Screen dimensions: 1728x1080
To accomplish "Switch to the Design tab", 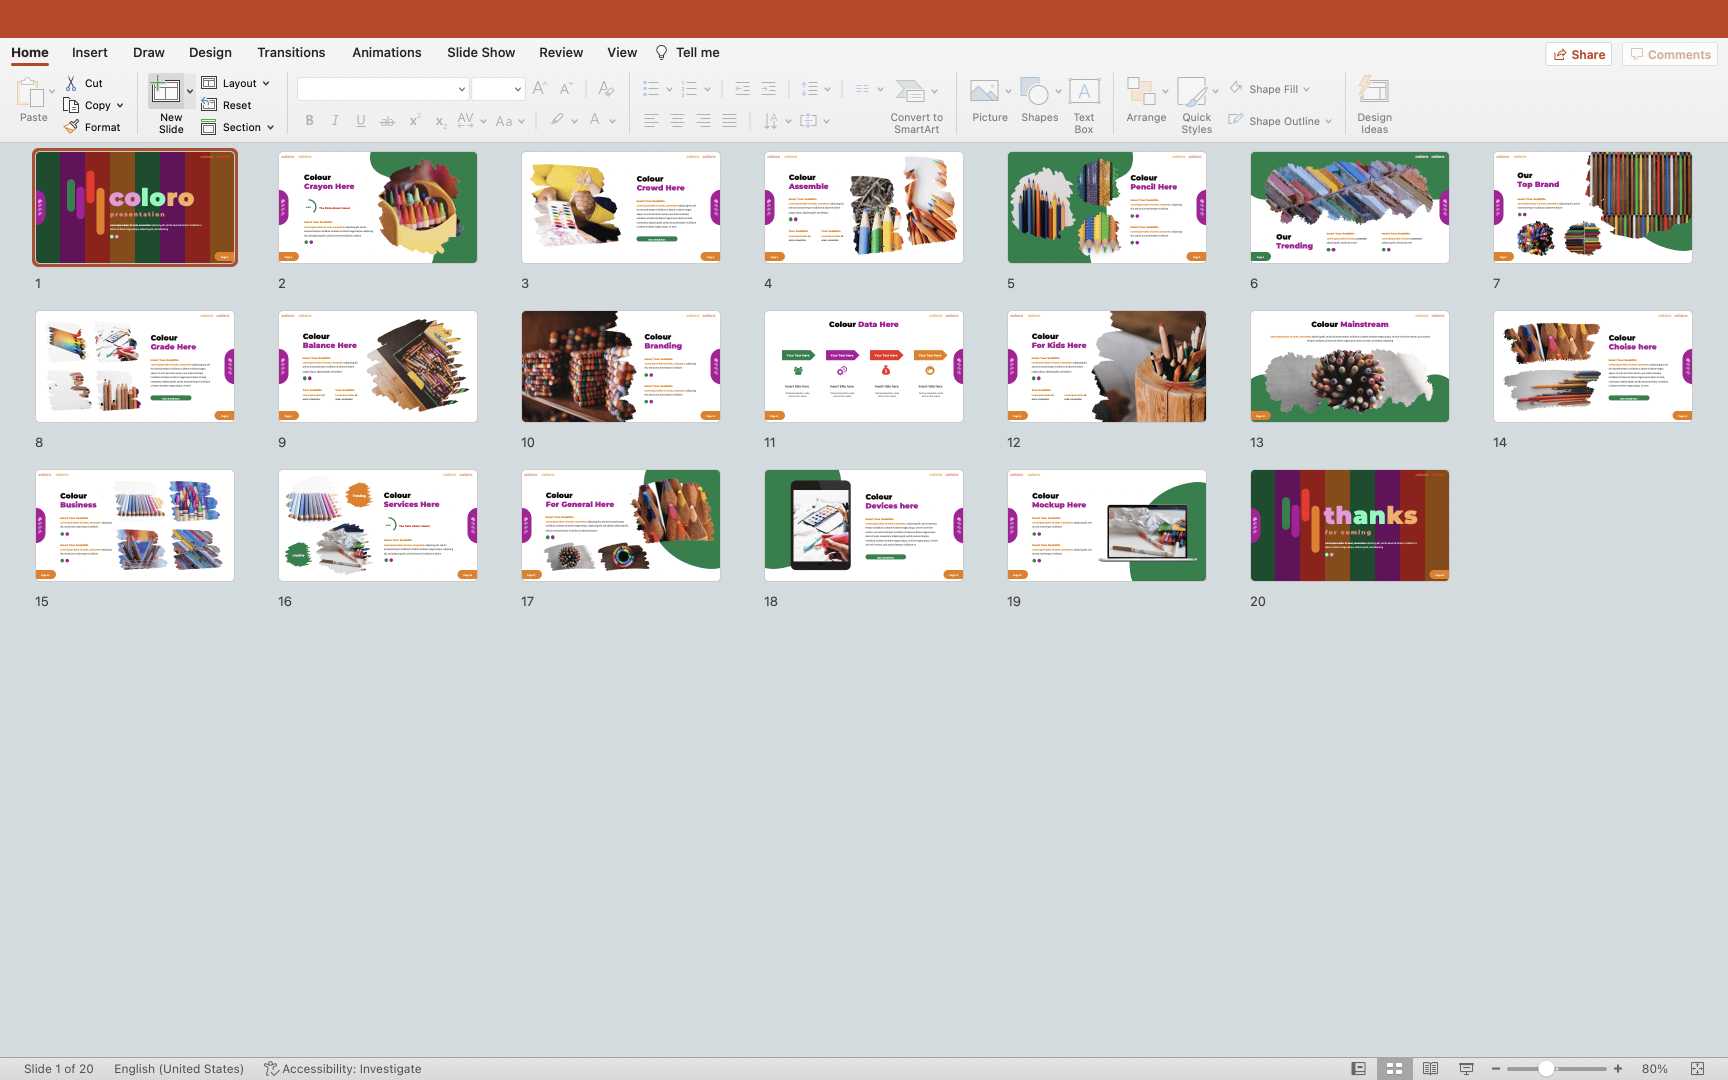I will point(210,53).
